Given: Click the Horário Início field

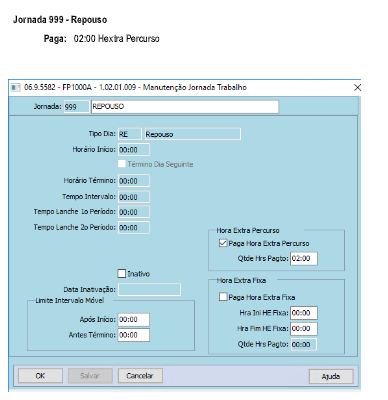Looking at the screenshot, I should pyautogui.click(x=134, y=150).
